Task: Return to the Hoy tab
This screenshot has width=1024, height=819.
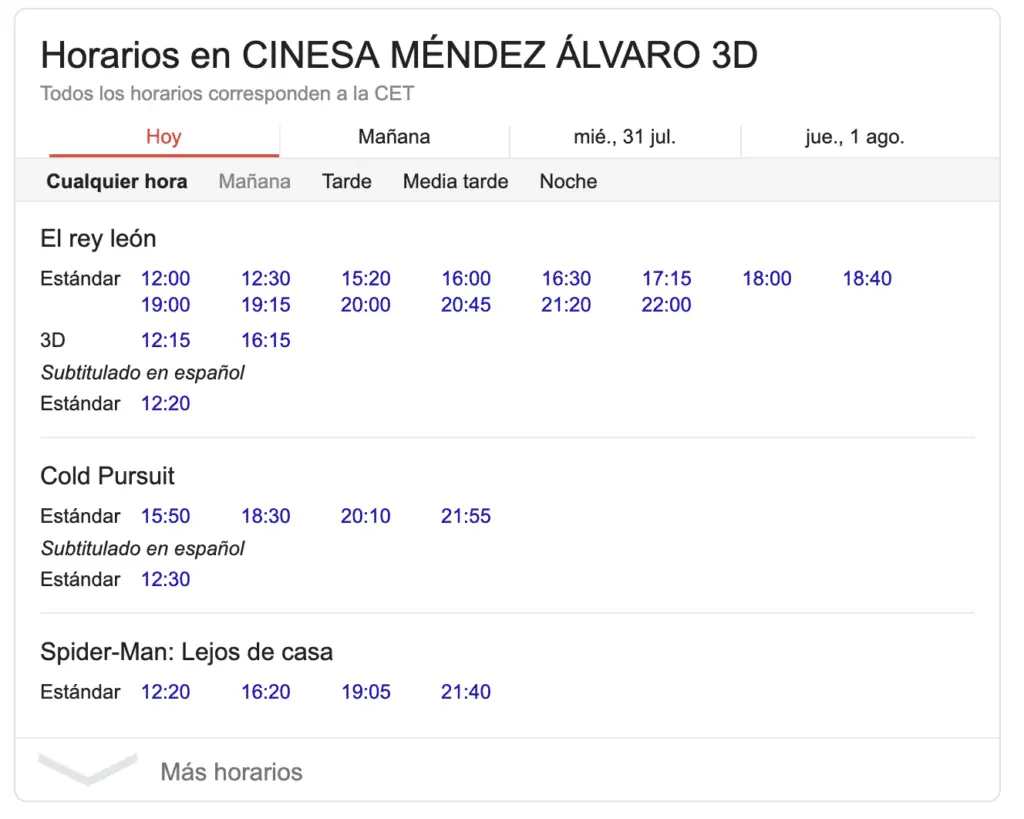Action: tap(163, 137)
